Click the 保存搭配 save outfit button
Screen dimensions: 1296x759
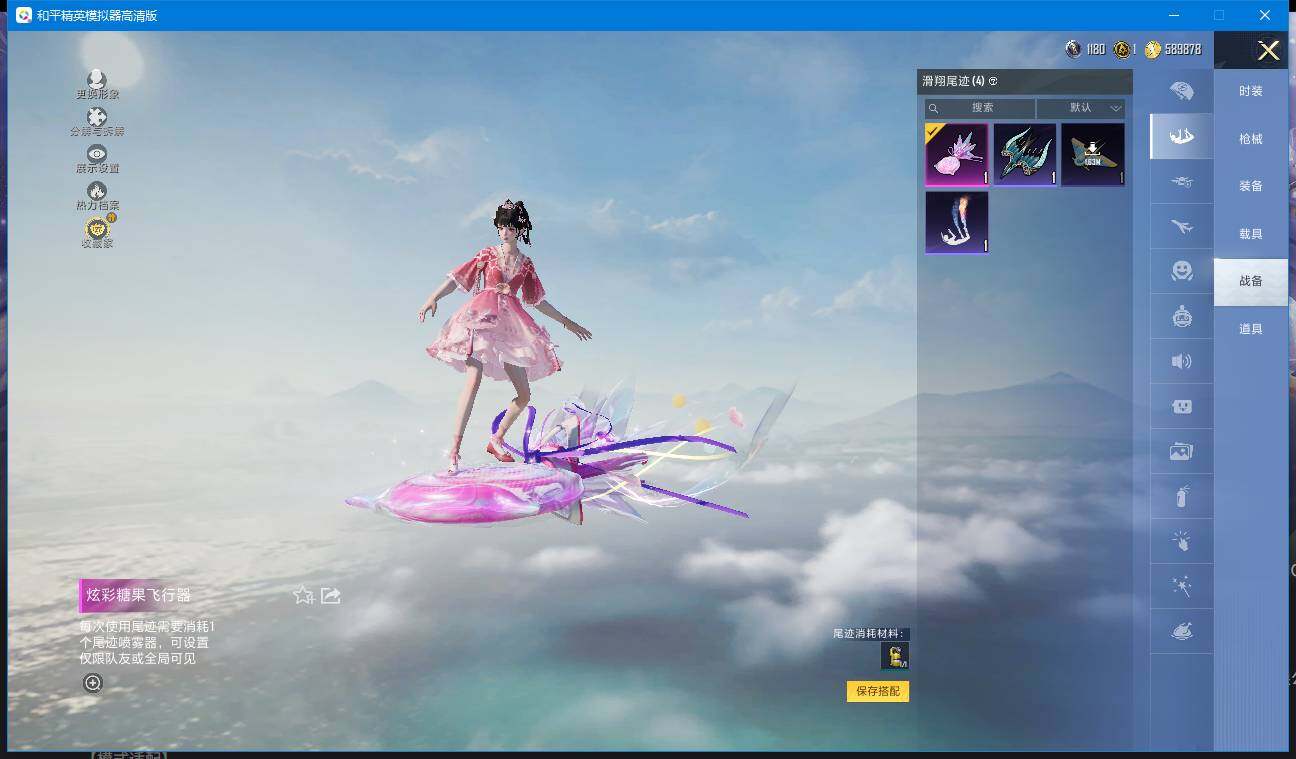(878, 691)
